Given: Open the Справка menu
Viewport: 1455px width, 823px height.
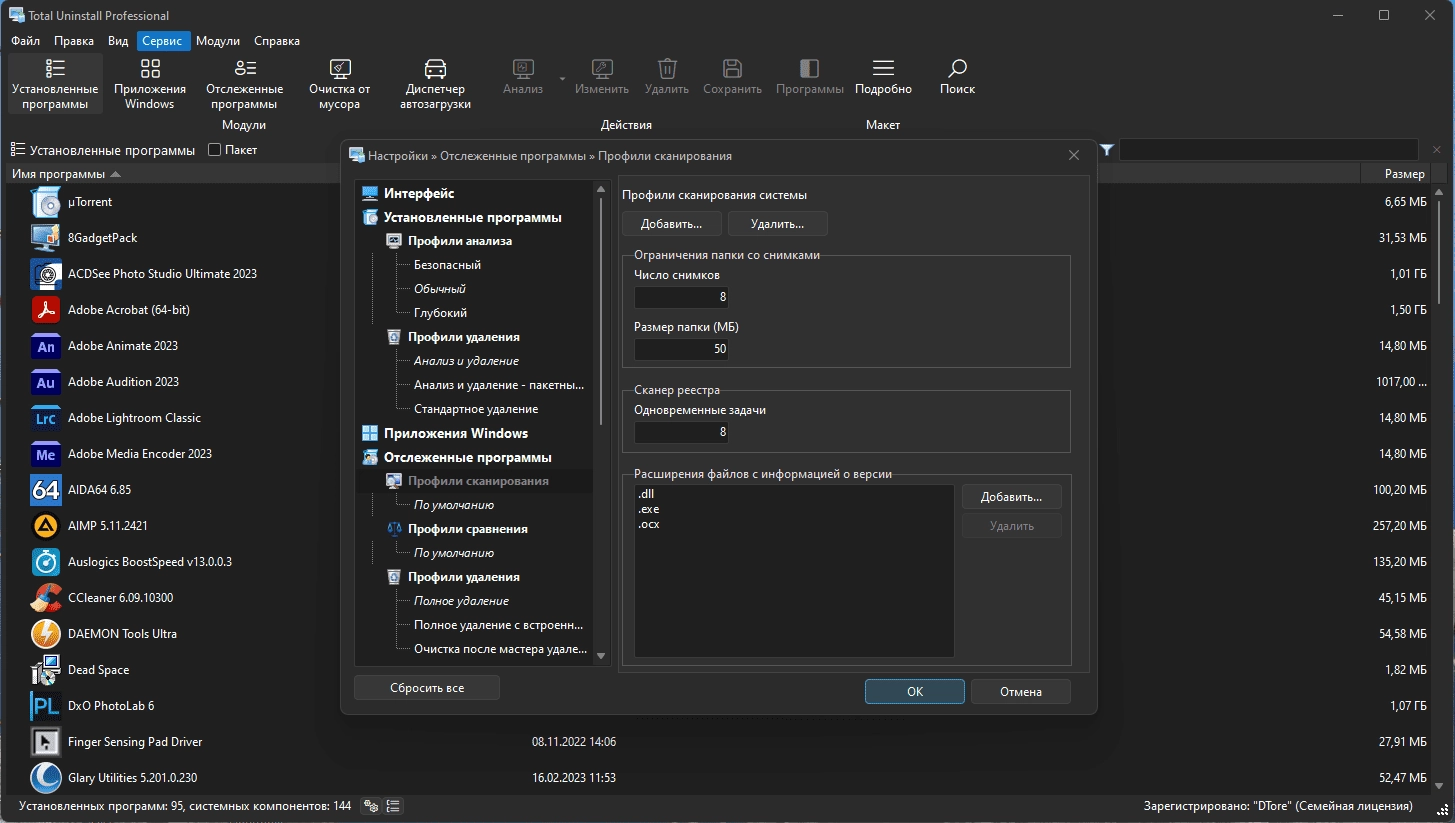Looking at the screenshot, I should coord(277,41).
